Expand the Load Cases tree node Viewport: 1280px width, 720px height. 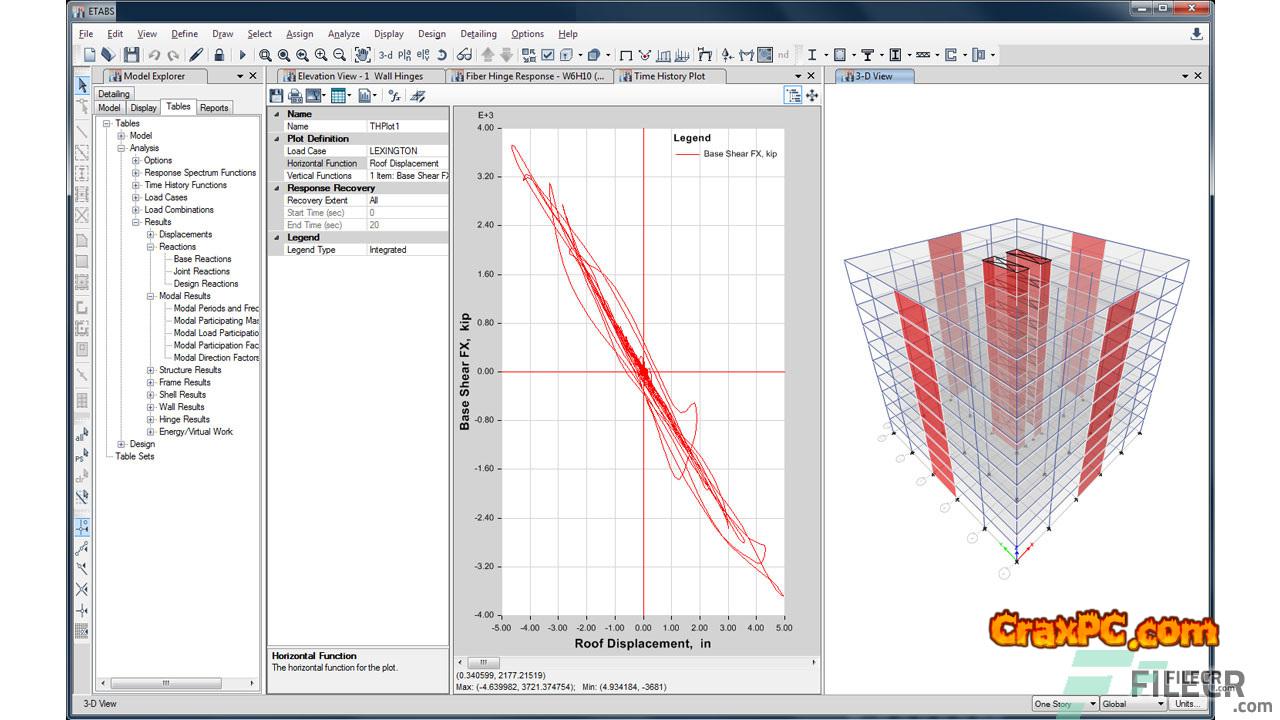136,198
